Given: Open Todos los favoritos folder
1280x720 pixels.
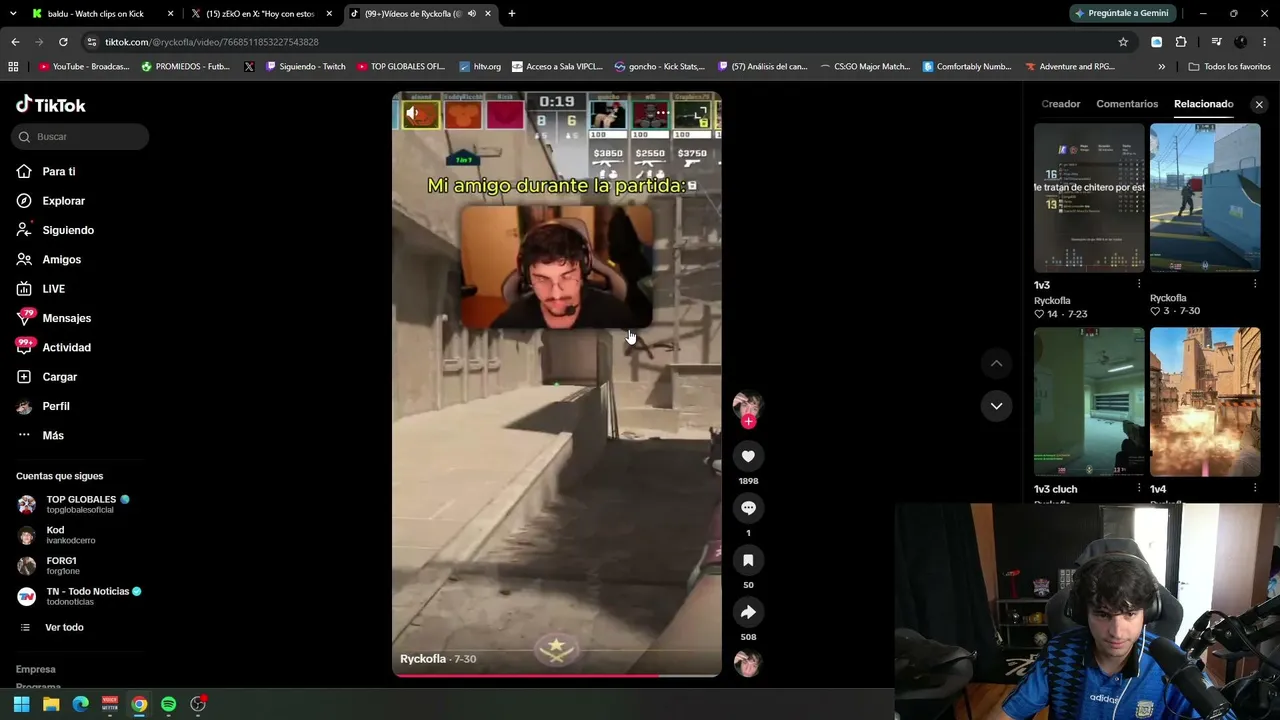Looking at the screenshot, I should 1230,67.
